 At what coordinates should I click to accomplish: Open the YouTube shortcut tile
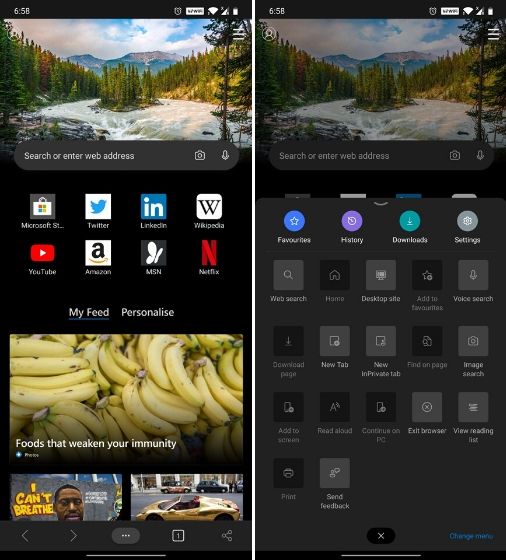coord(42,257)
